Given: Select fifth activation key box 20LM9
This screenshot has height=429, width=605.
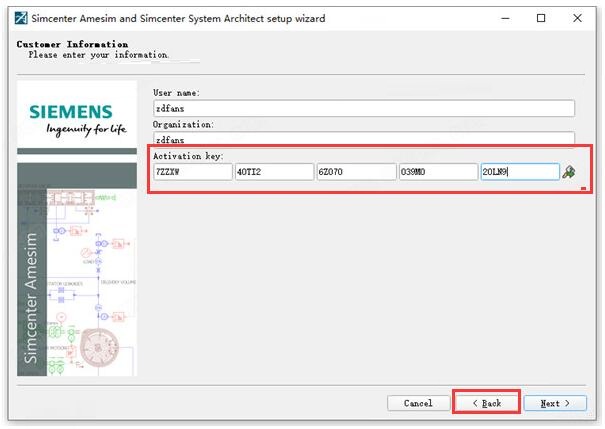Looking at the screenshot, I should pyautogui.click(x=520, y=172).
